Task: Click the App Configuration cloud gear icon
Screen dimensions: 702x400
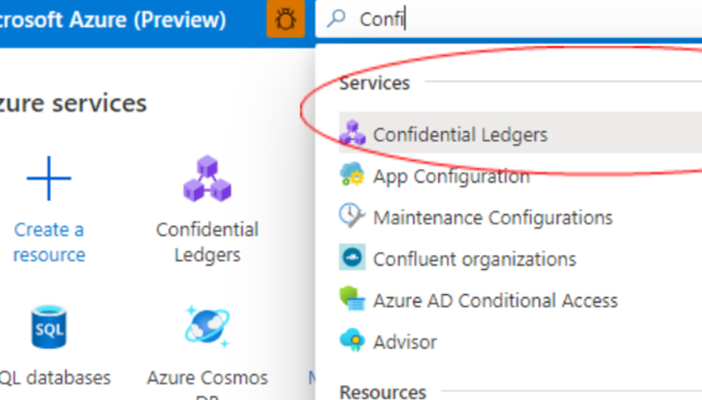Action: (352, 174)
